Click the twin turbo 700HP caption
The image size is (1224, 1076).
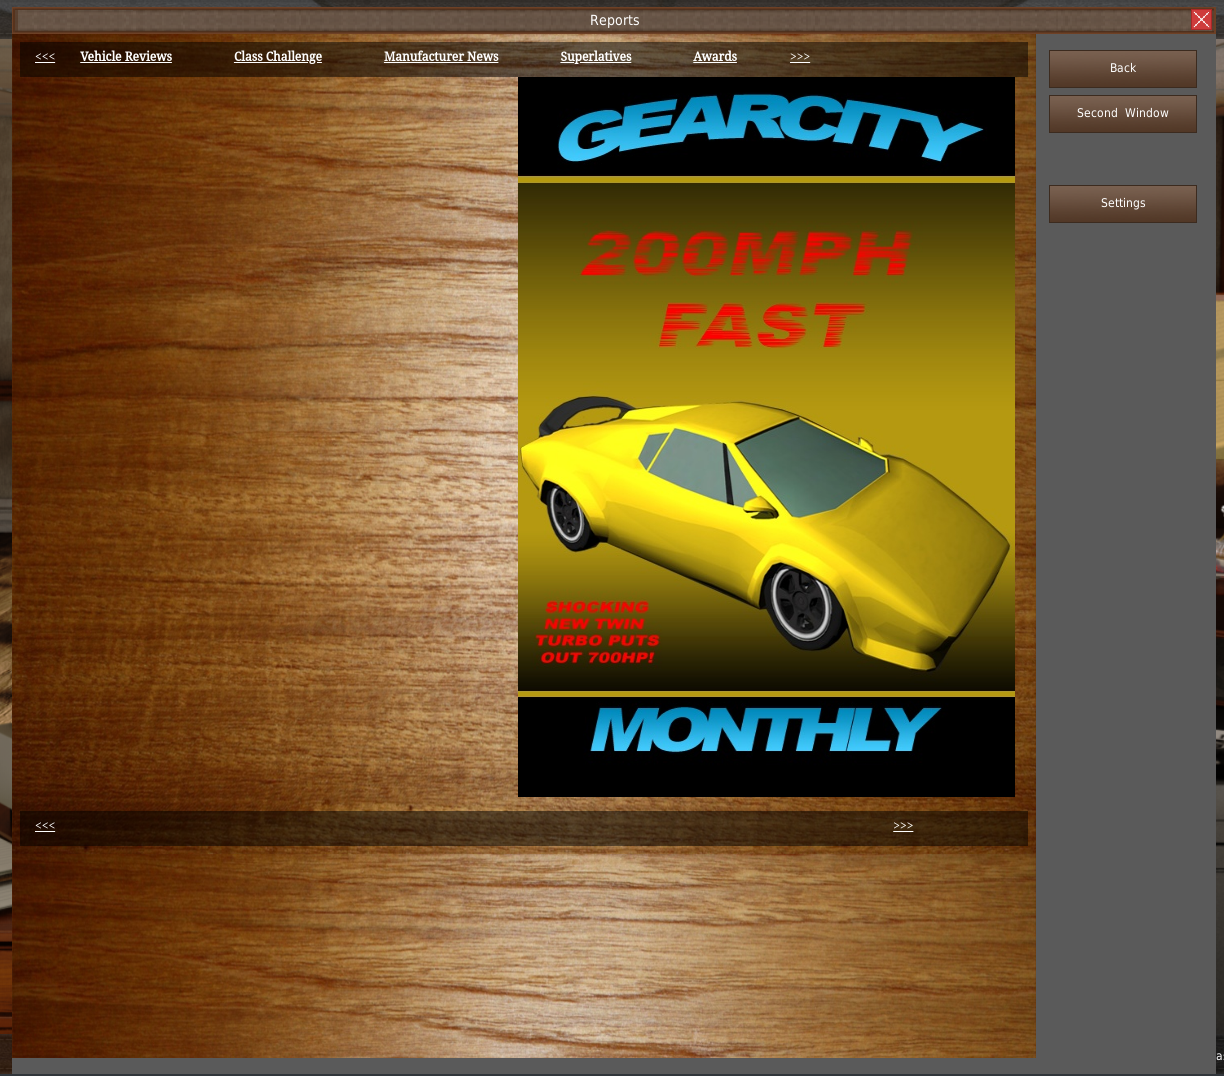[597, 633]
